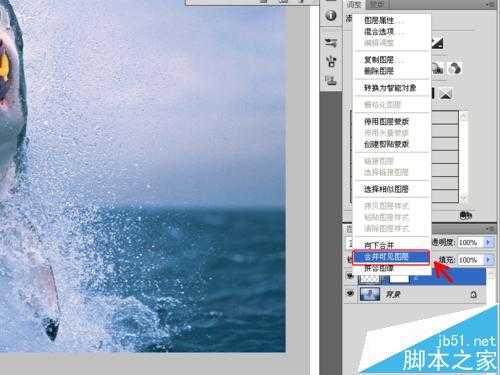This screenshot has height=375, width=500.
Task: Click icon below the adjustment presets list
Action: [x=466, y=215]
